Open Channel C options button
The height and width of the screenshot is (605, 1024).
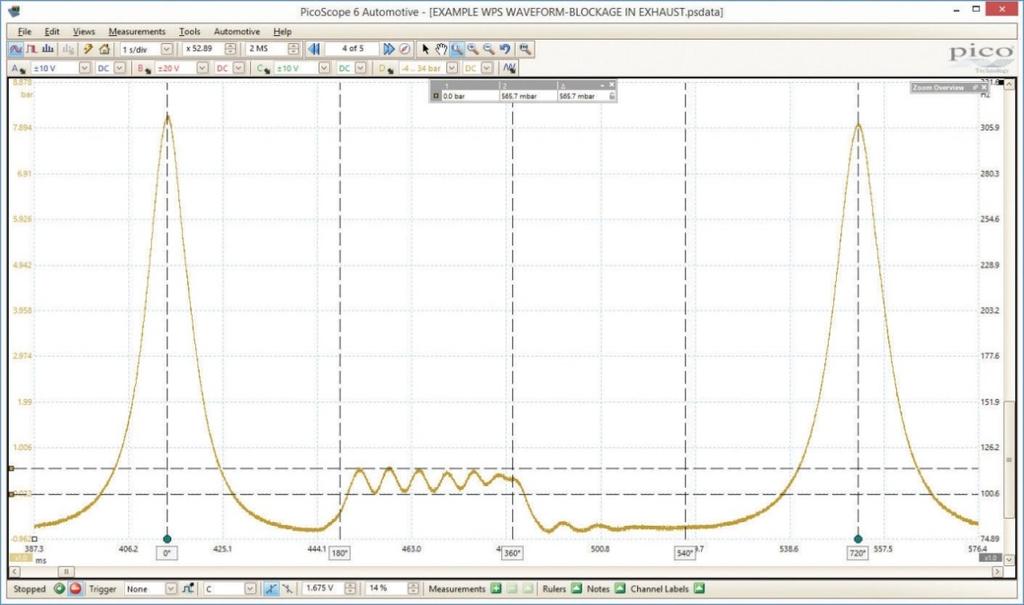pos(264,68)
